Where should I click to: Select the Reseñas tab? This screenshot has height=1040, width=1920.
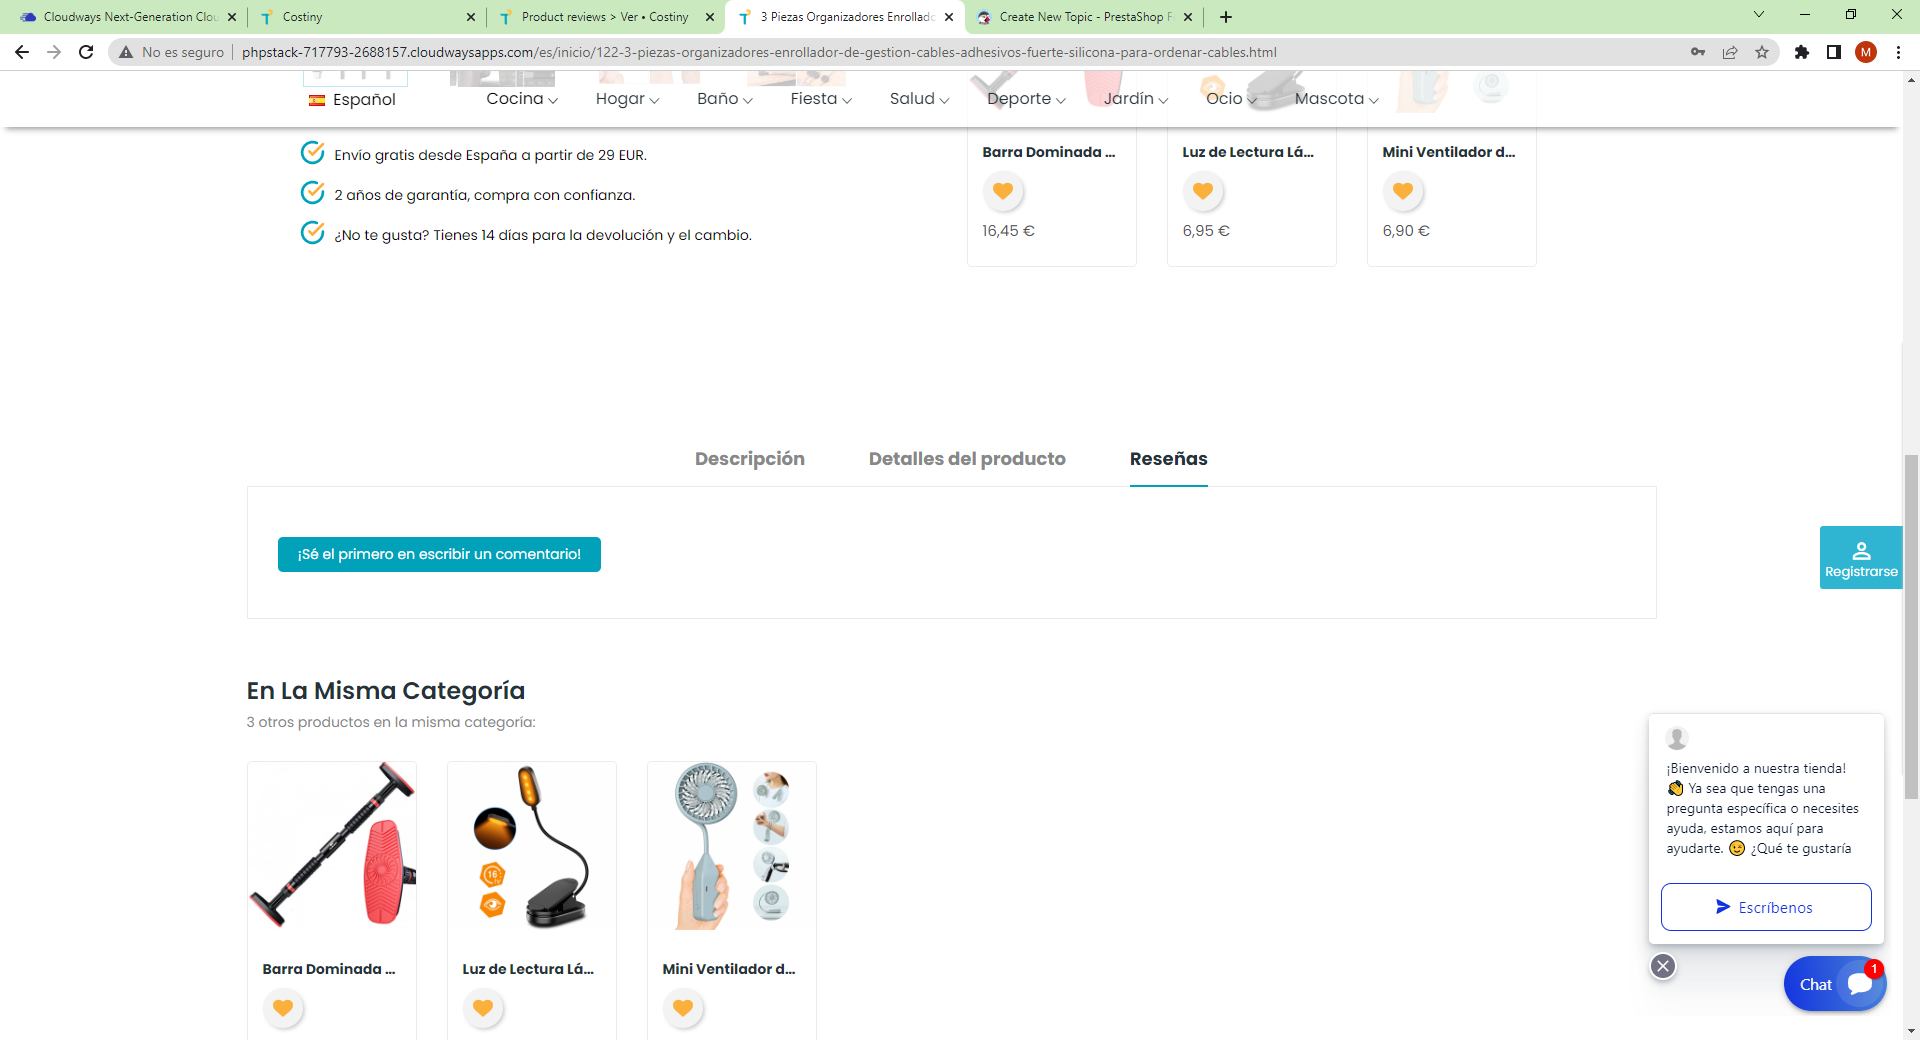[x=1169, y=459]
